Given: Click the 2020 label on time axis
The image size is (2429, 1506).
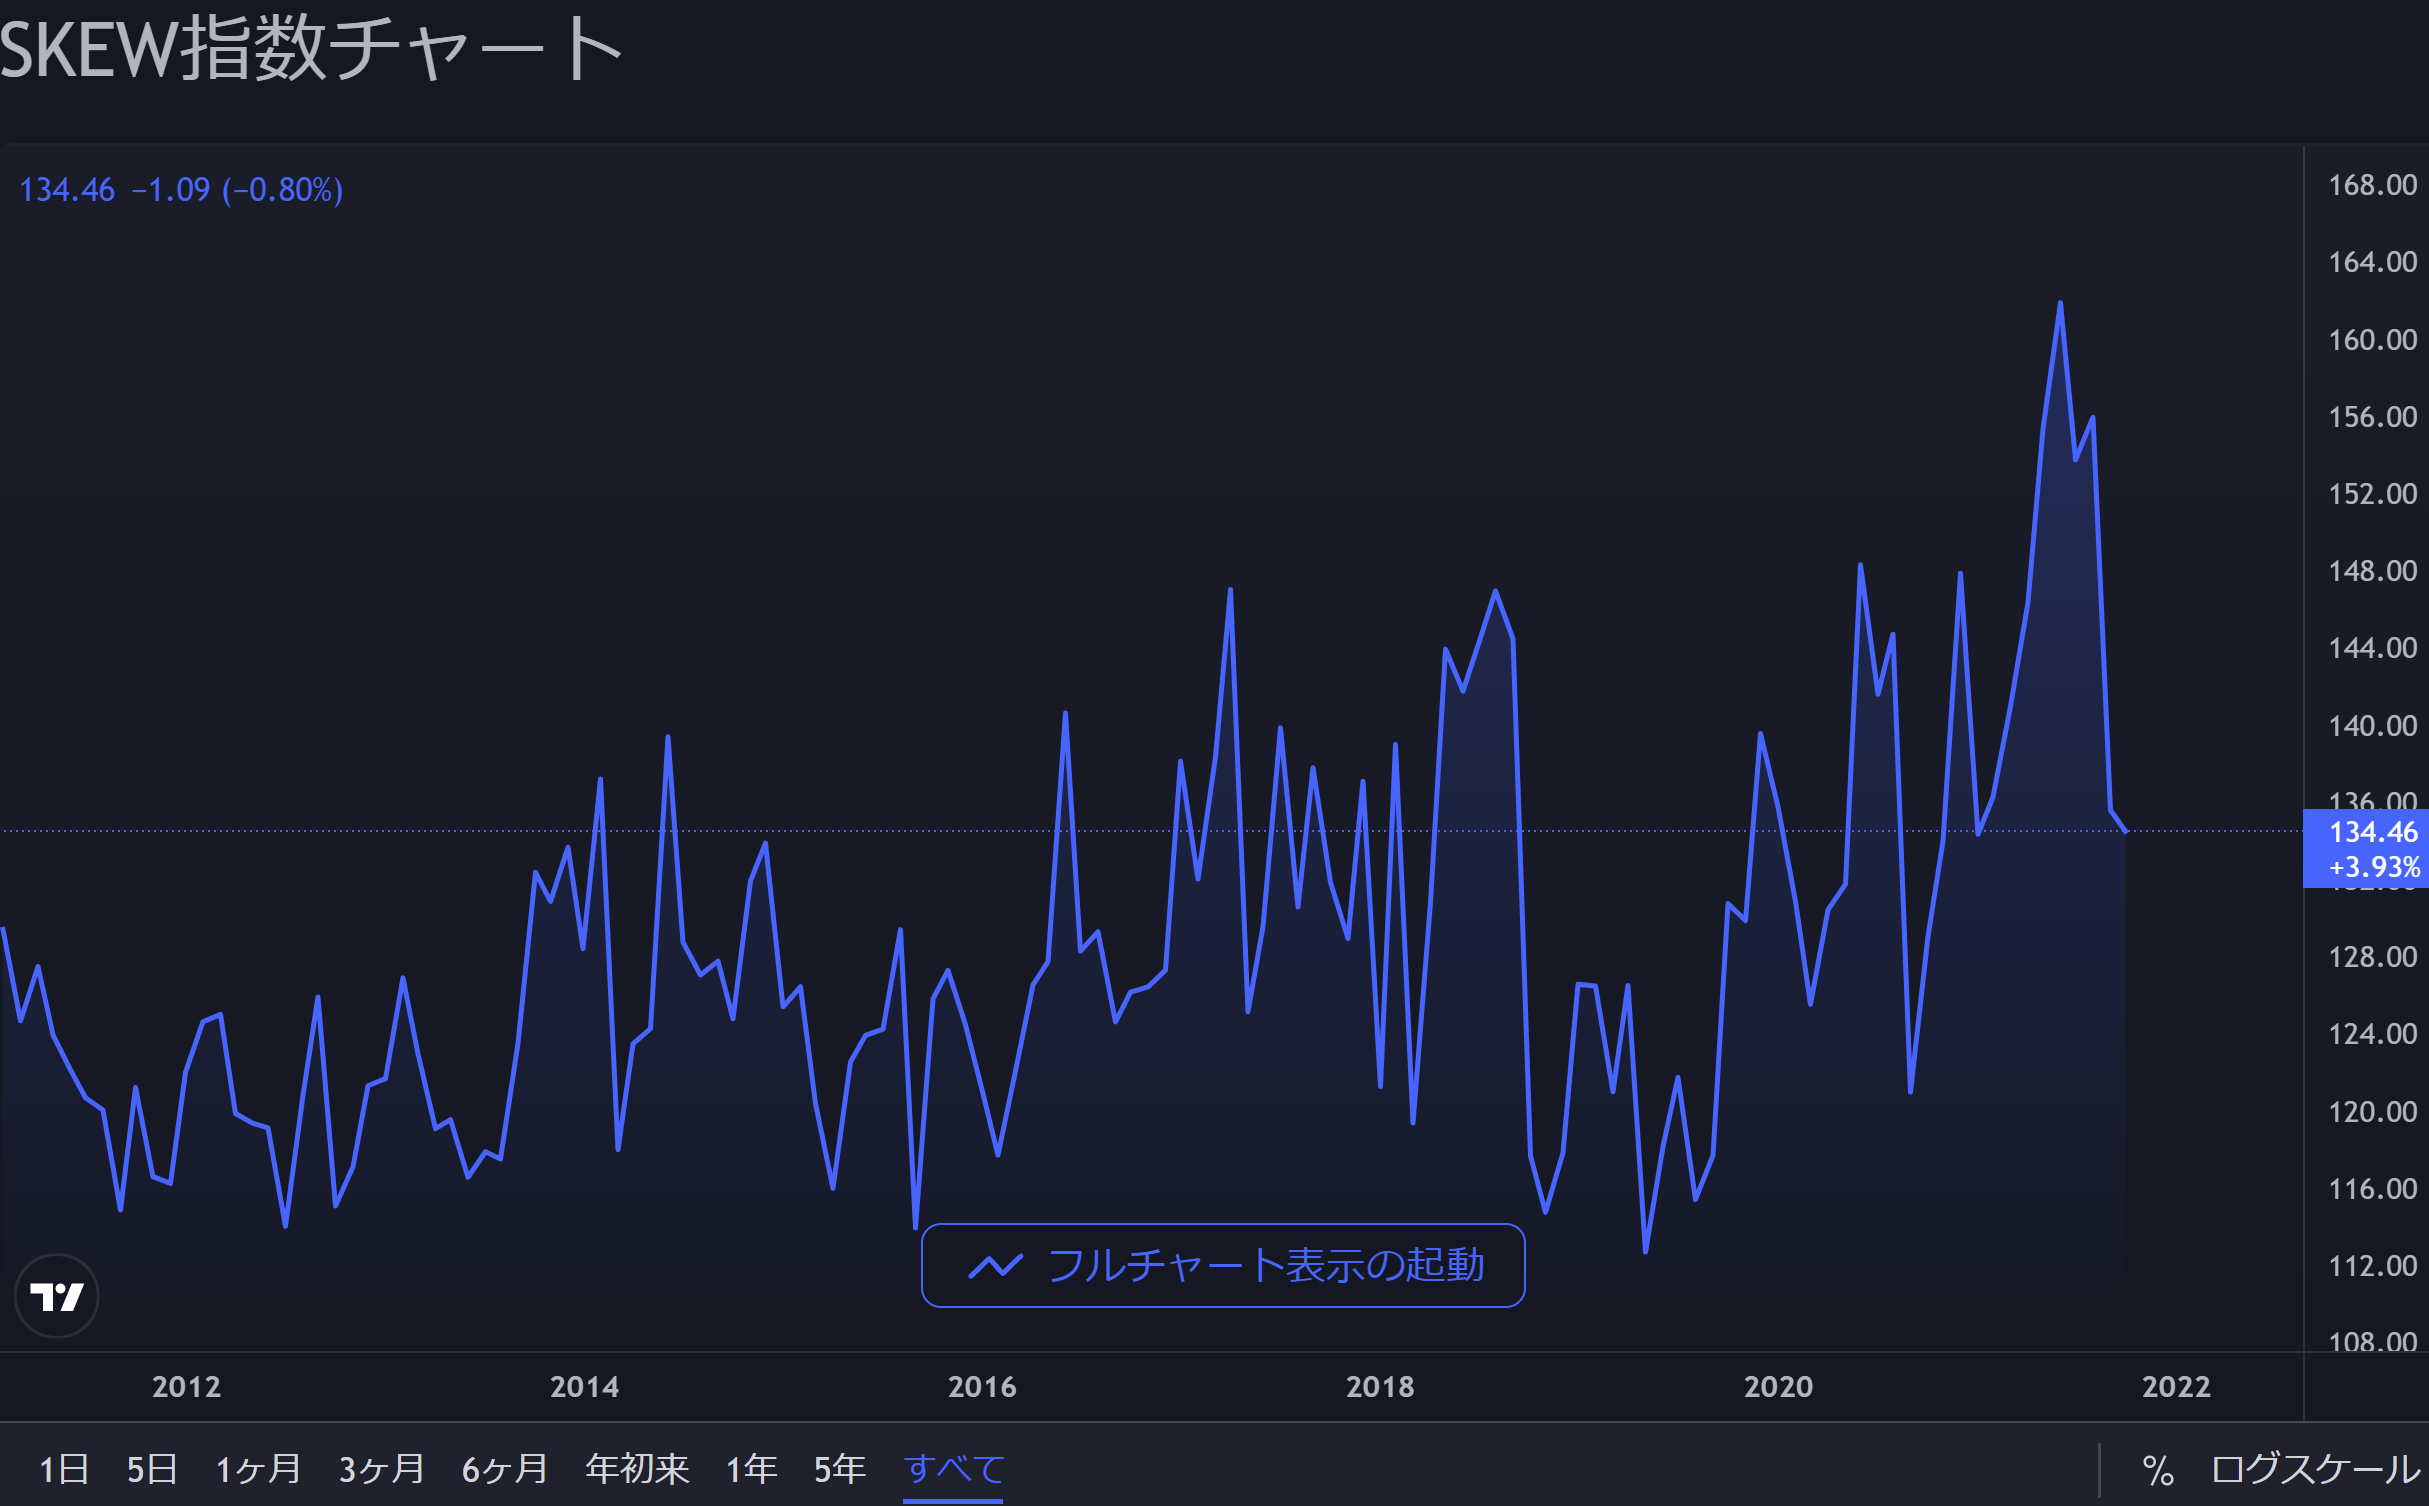Looking at the screenshot, I should coord(1778,1387).
